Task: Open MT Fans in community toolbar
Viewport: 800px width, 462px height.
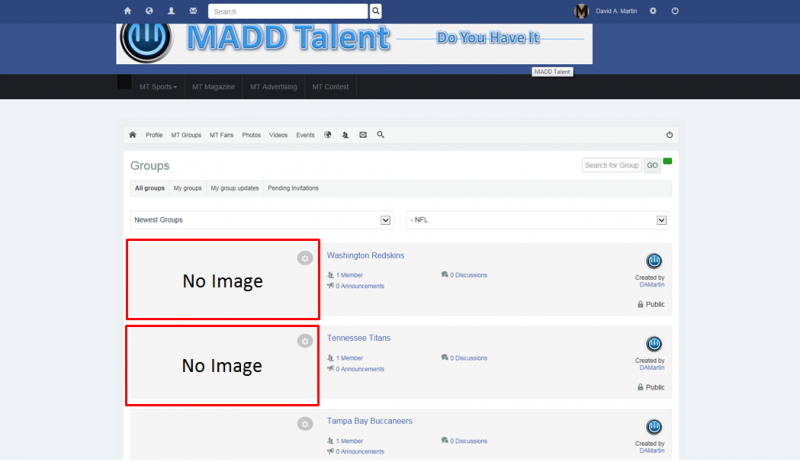Action: (x=221, y=135)
